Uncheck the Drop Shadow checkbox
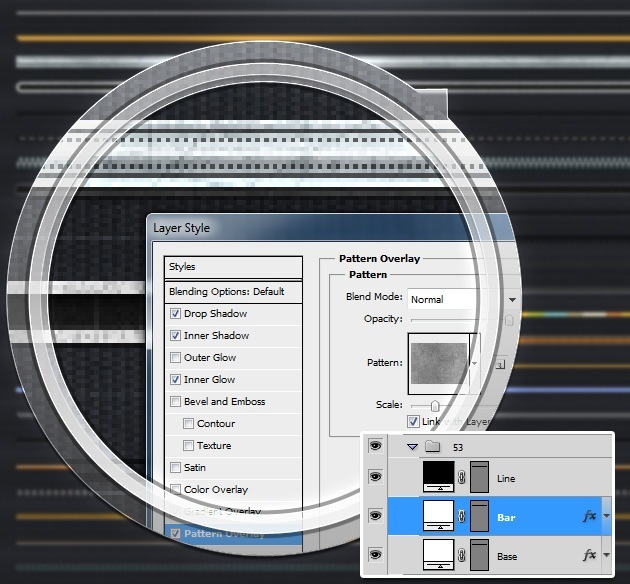630x584 pixels. (175, 313)
